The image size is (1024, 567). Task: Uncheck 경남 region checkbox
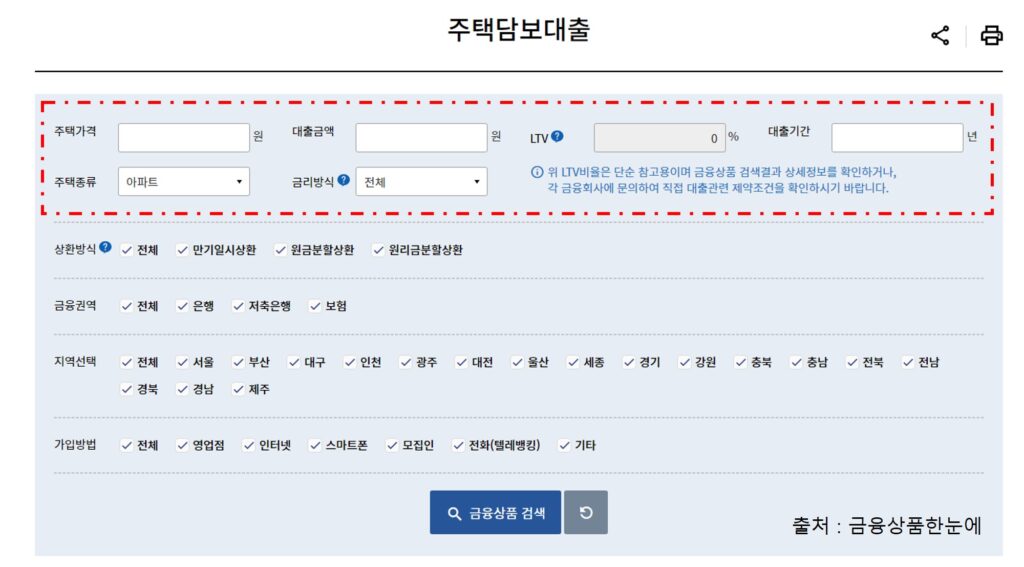[182, 389]
